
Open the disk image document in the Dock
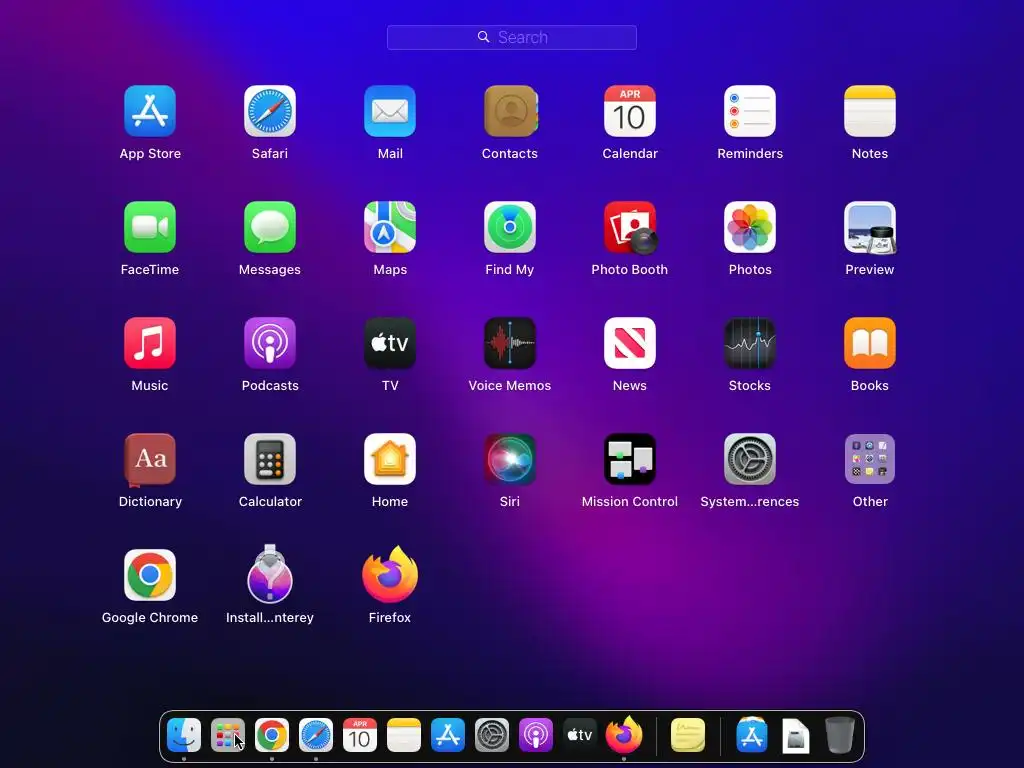coord(795,735)
